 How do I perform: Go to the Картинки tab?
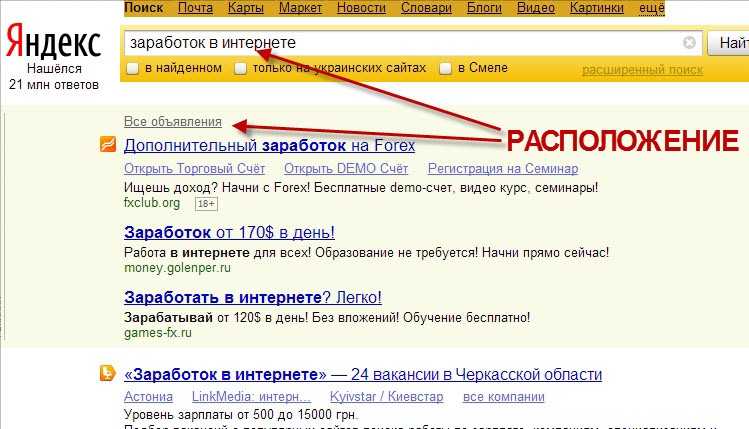pyautogui.click(x=597, y=8)
